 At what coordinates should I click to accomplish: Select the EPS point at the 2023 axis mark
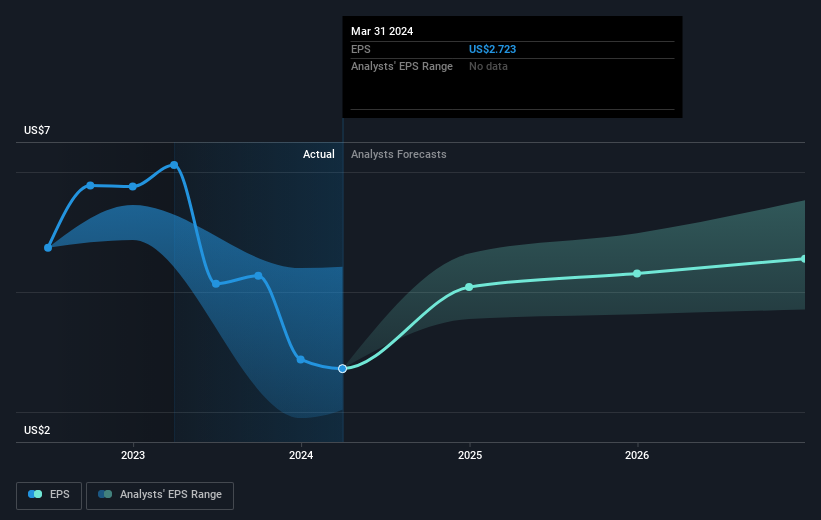coord(133,186)
